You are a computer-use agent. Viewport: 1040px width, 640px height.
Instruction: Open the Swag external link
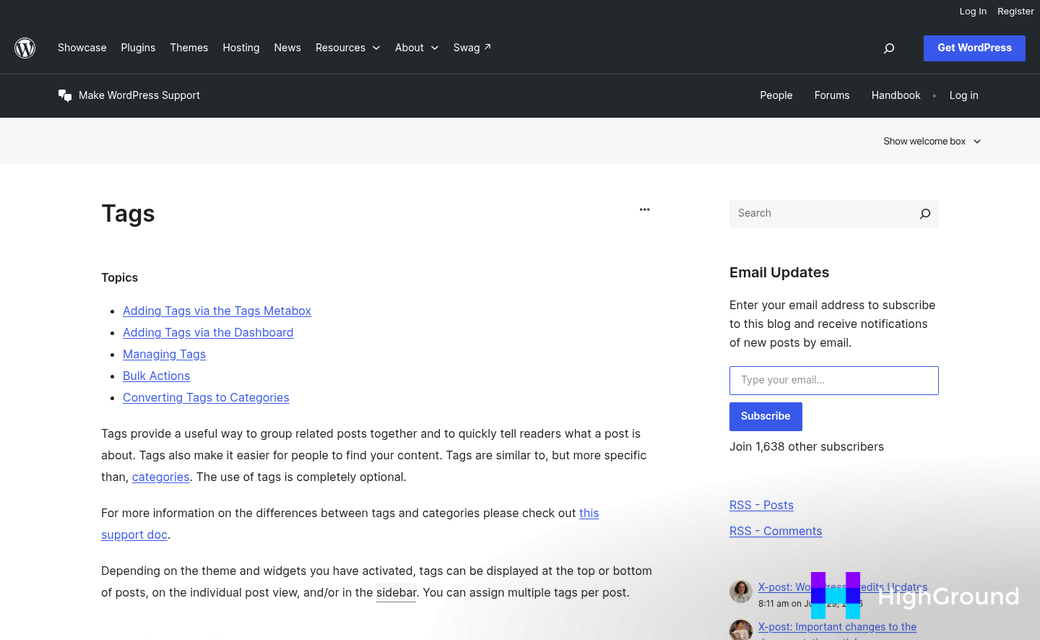472,48
